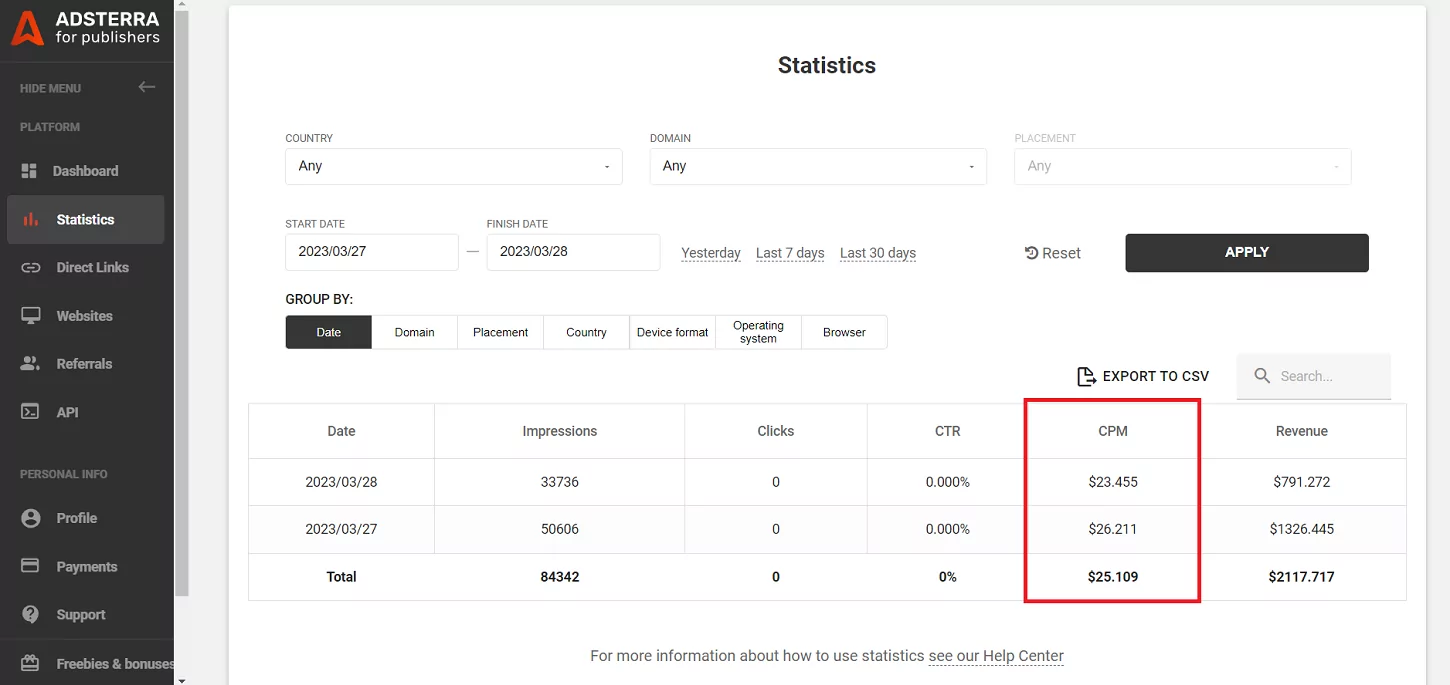Expand the Country filter dropdown
Image resolution: width=1450 pixels, height=685 pixels.
(x=453, y=166)
